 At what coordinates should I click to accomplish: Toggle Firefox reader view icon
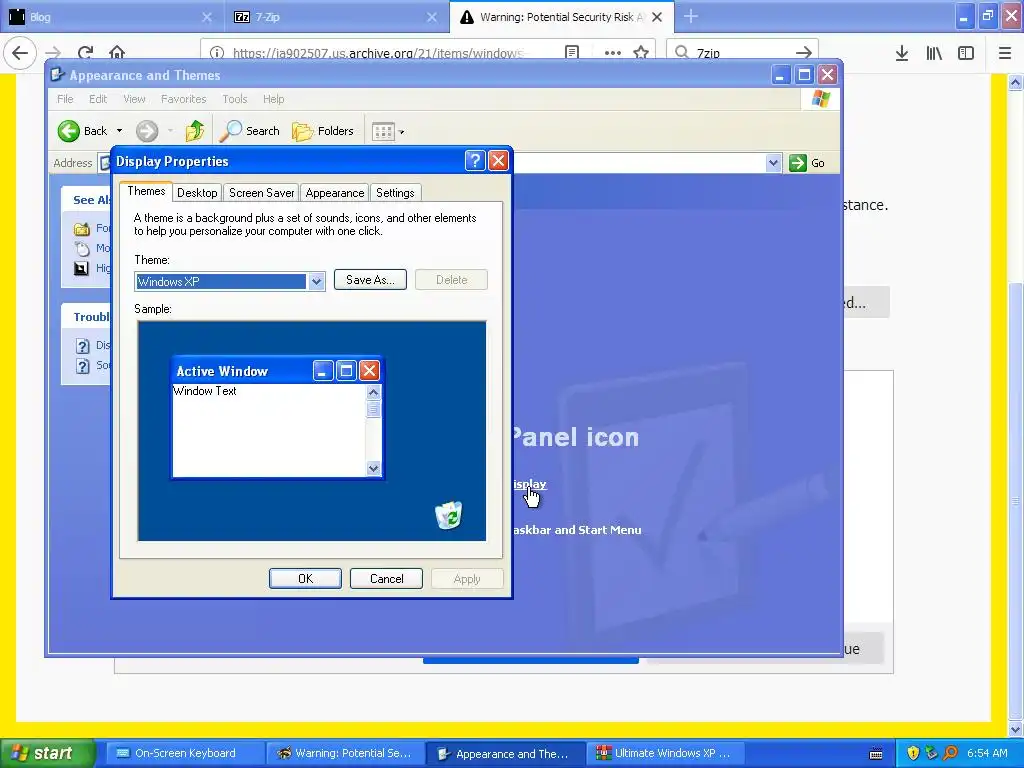click(571, 52)
